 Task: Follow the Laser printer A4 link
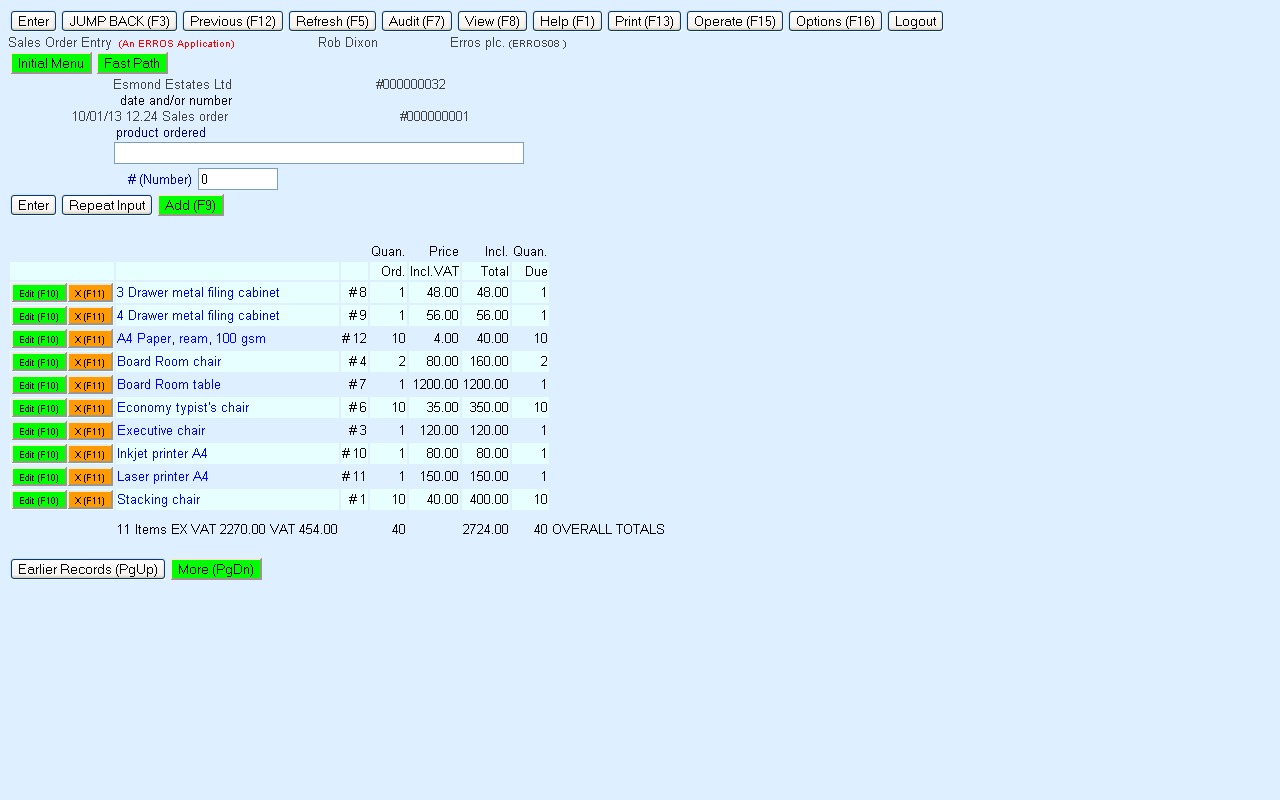point(163,477)
